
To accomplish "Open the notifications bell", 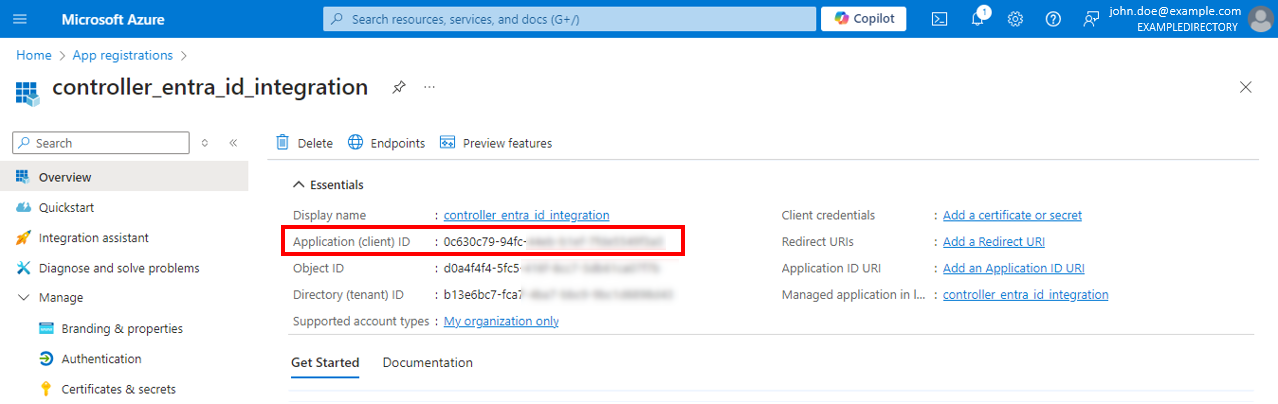I will [978, 19].
